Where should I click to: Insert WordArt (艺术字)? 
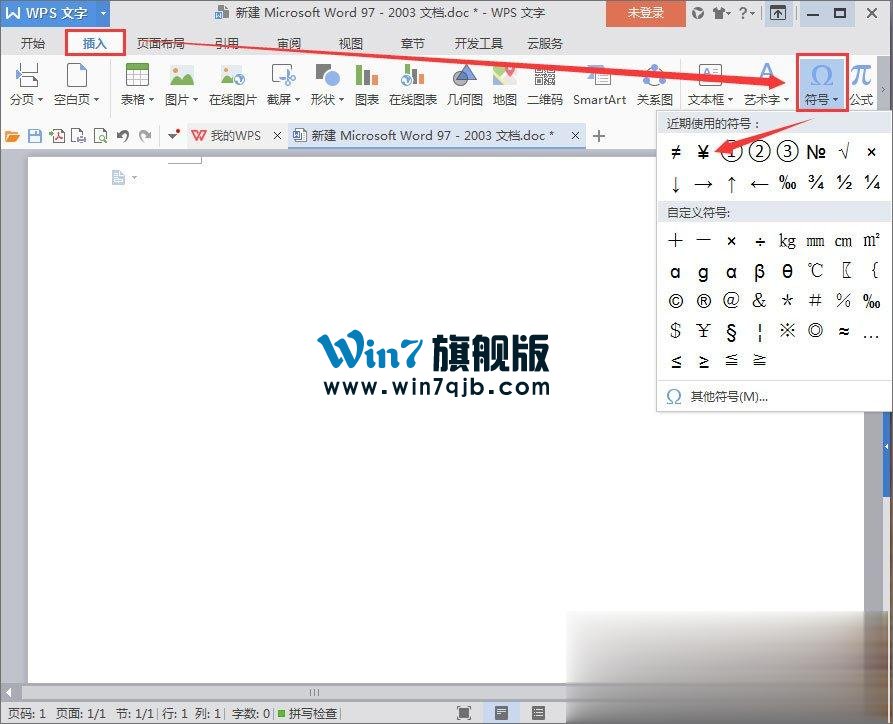(x=766, y=84)
